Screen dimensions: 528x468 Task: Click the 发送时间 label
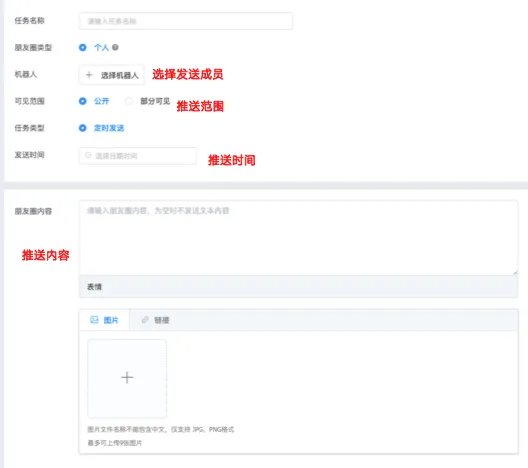pos(30,155)
